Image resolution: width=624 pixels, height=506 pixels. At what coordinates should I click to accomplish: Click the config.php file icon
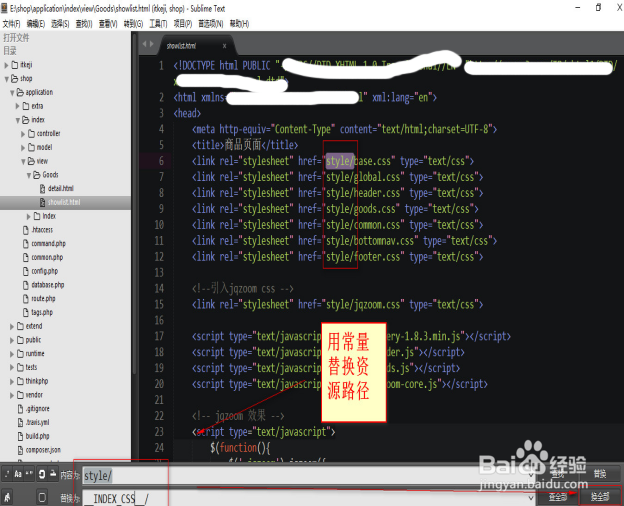pyautogui.click(x=26, y=272)
